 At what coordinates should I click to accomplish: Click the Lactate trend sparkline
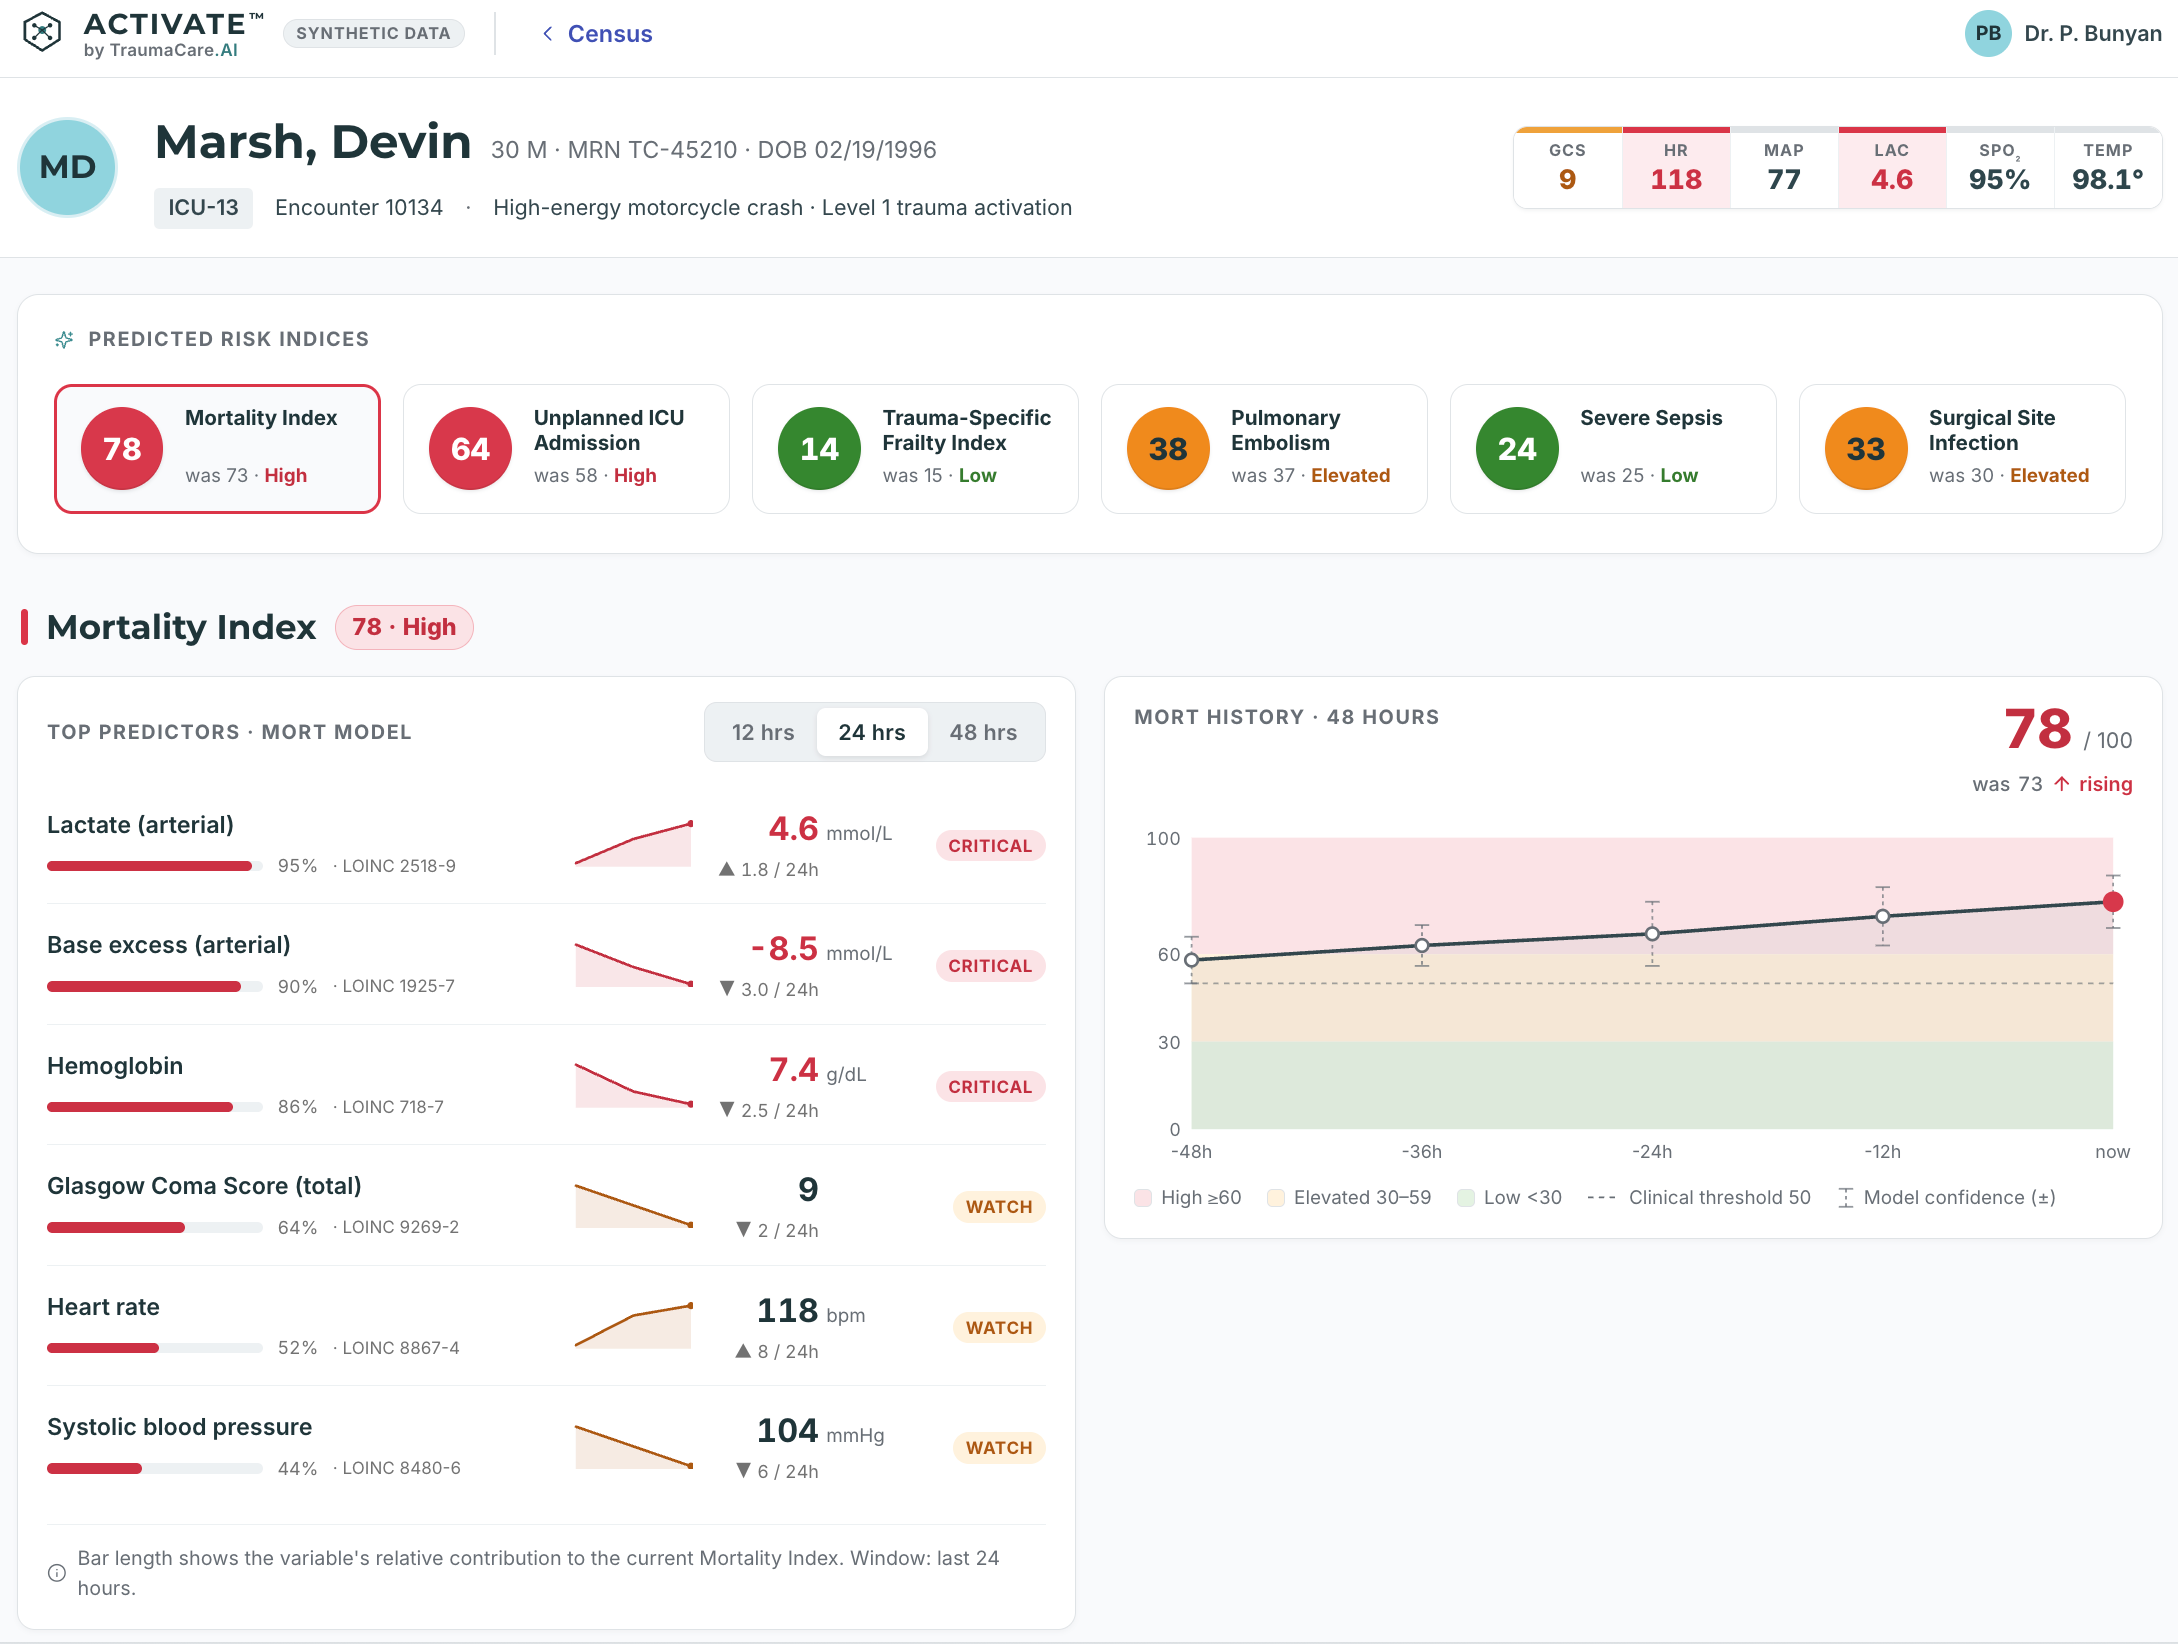(634, 844)
